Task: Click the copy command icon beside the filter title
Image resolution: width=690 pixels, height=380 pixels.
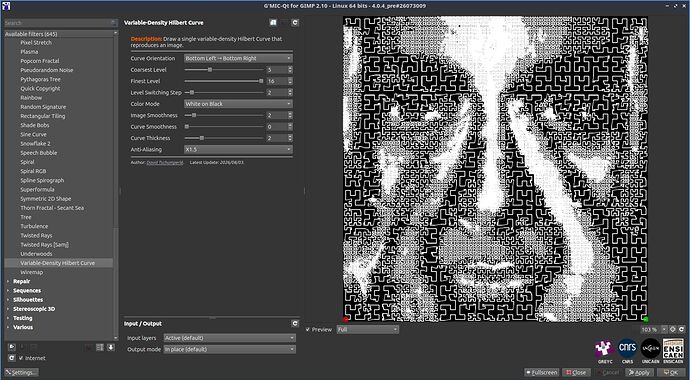Action: pos(273,22)
